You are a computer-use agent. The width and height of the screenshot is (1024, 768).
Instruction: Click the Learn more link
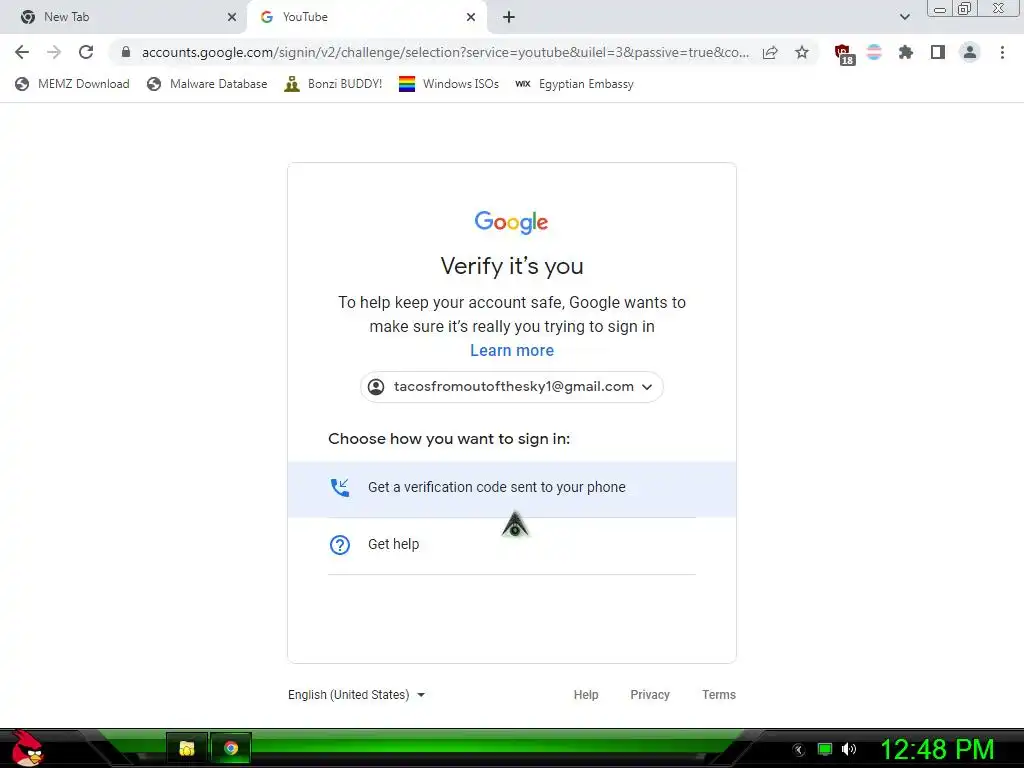tap(512, 351)
